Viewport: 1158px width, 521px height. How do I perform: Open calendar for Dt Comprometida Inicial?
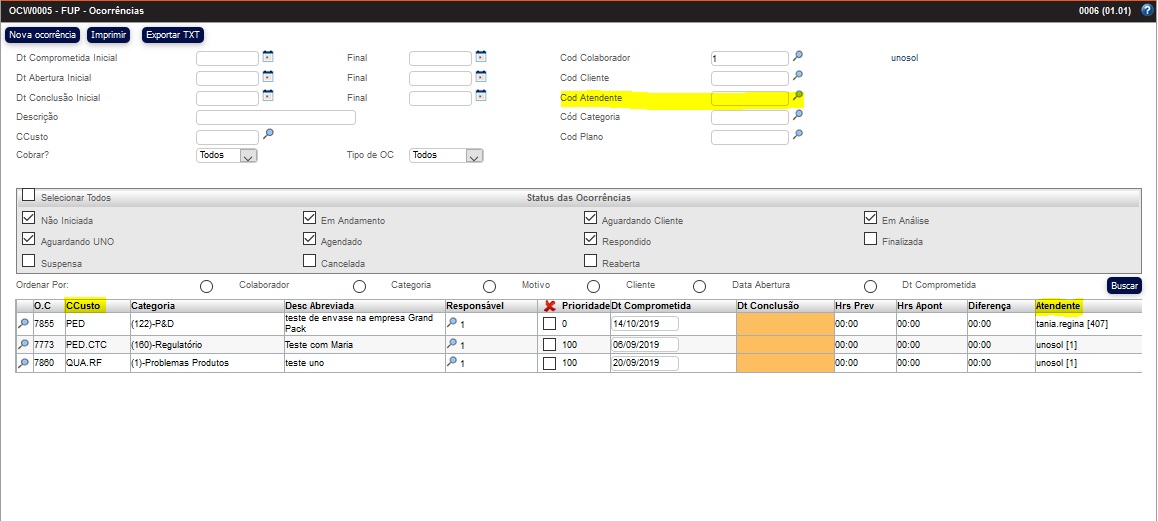pos(268,57)
